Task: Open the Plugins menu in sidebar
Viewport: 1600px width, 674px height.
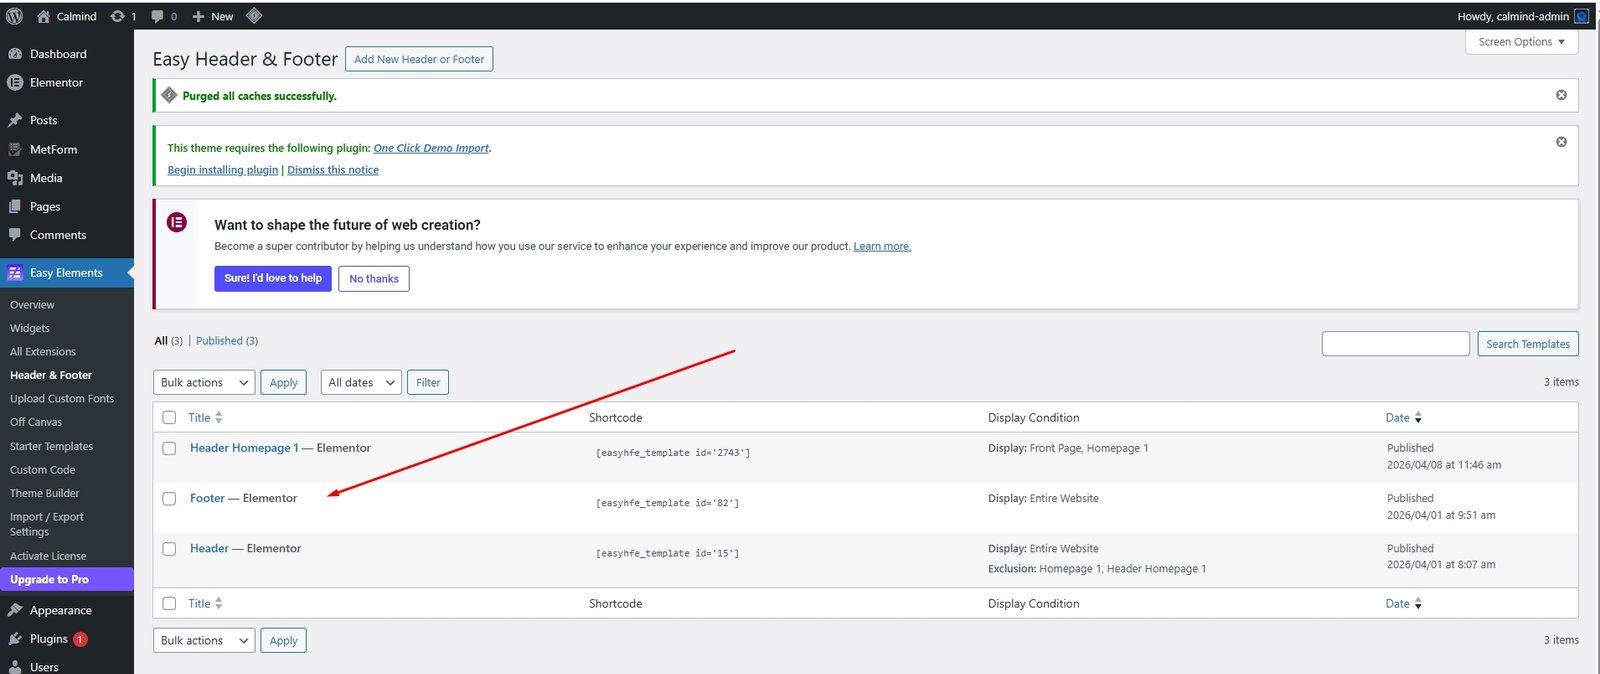Action: coord(48,639)
